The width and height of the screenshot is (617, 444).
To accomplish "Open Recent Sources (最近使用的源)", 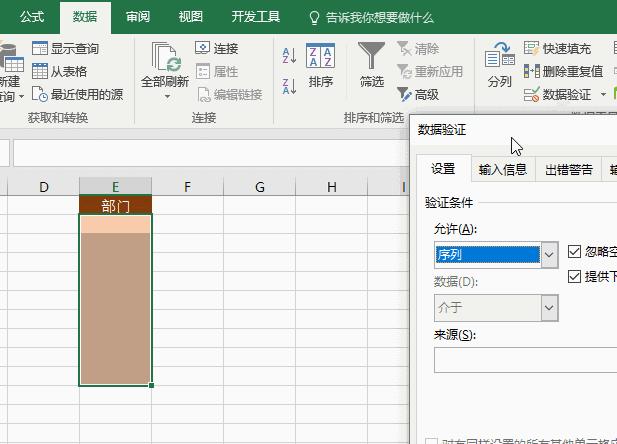I will coord(78,94).
